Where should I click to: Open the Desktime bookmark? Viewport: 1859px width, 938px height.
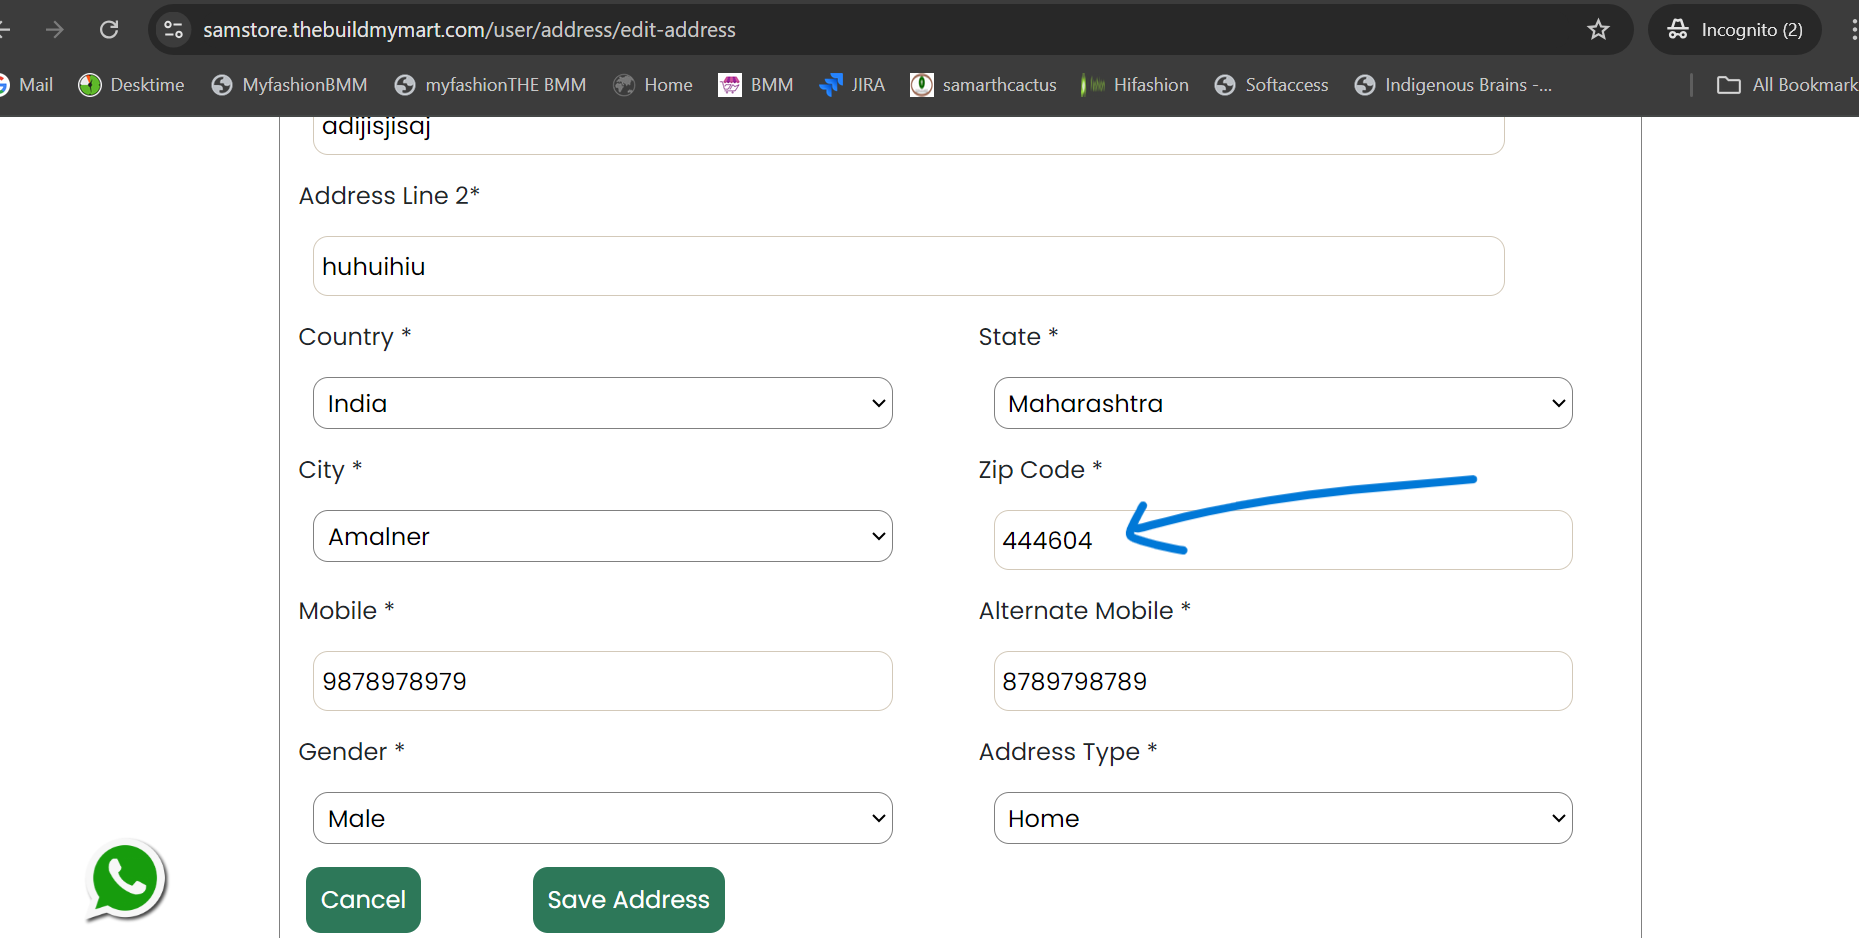(x=132, y=85)
